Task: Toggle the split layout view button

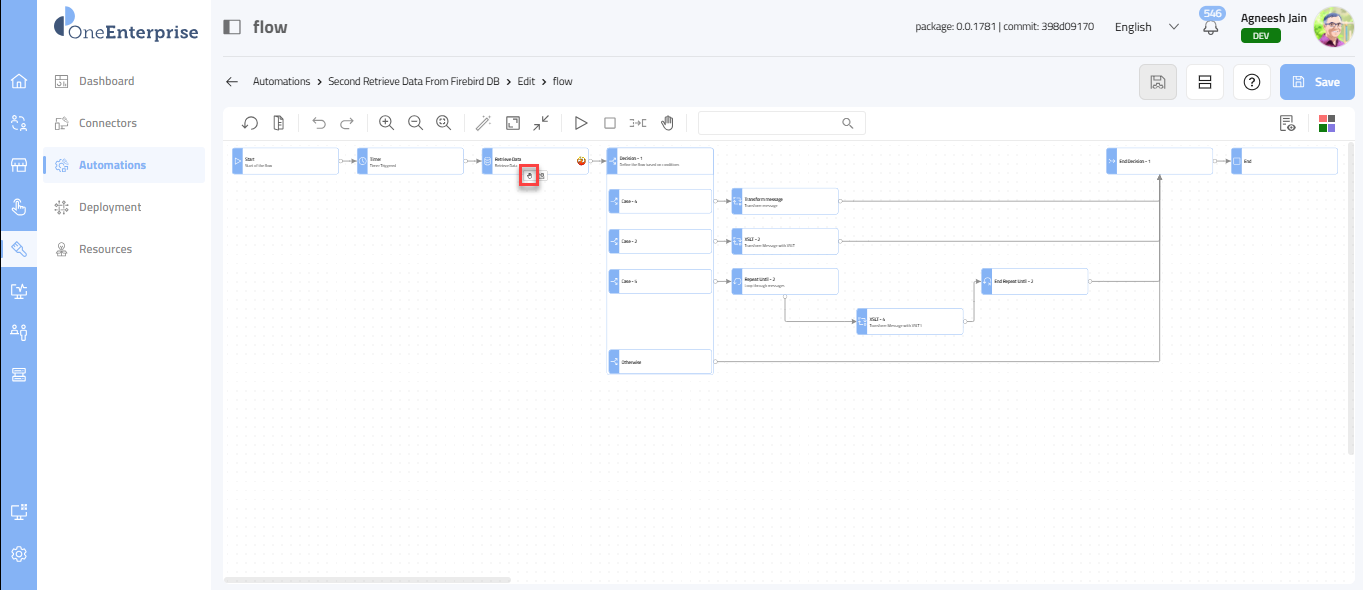Action: (x=1204, y=82)
